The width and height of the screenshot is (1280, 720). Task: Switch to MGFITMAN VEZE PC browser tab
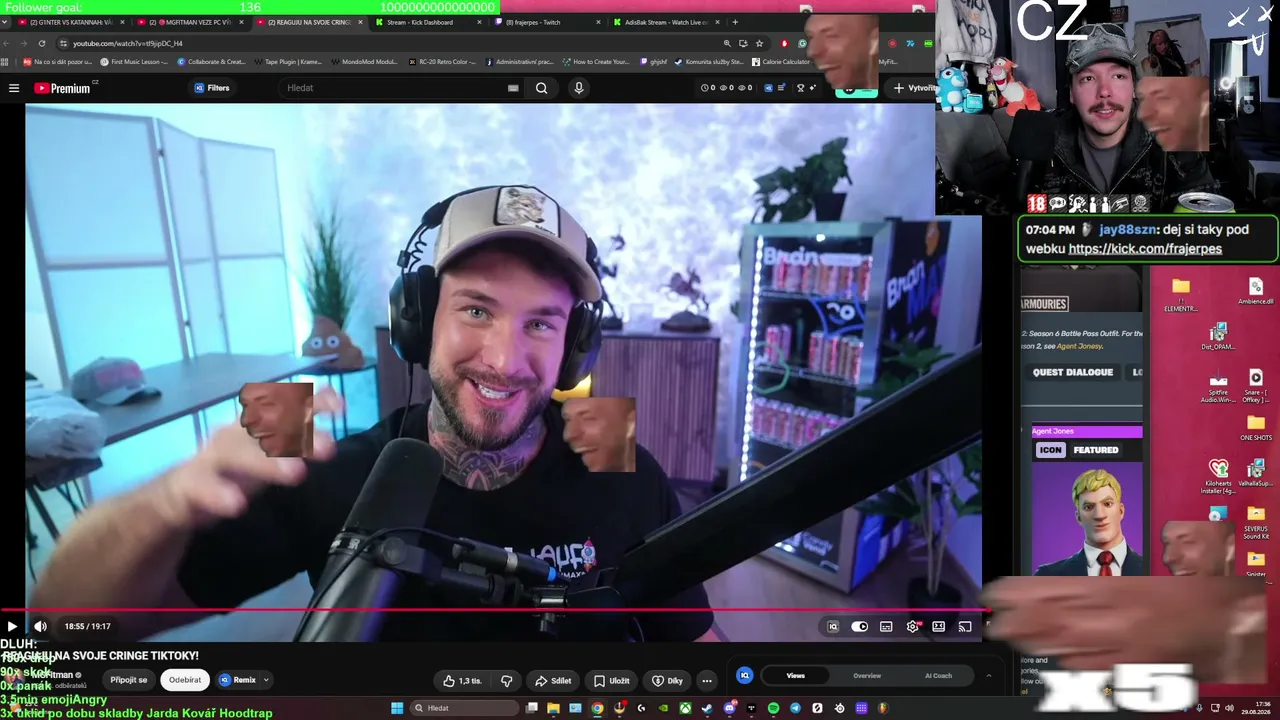coord(189,22)
